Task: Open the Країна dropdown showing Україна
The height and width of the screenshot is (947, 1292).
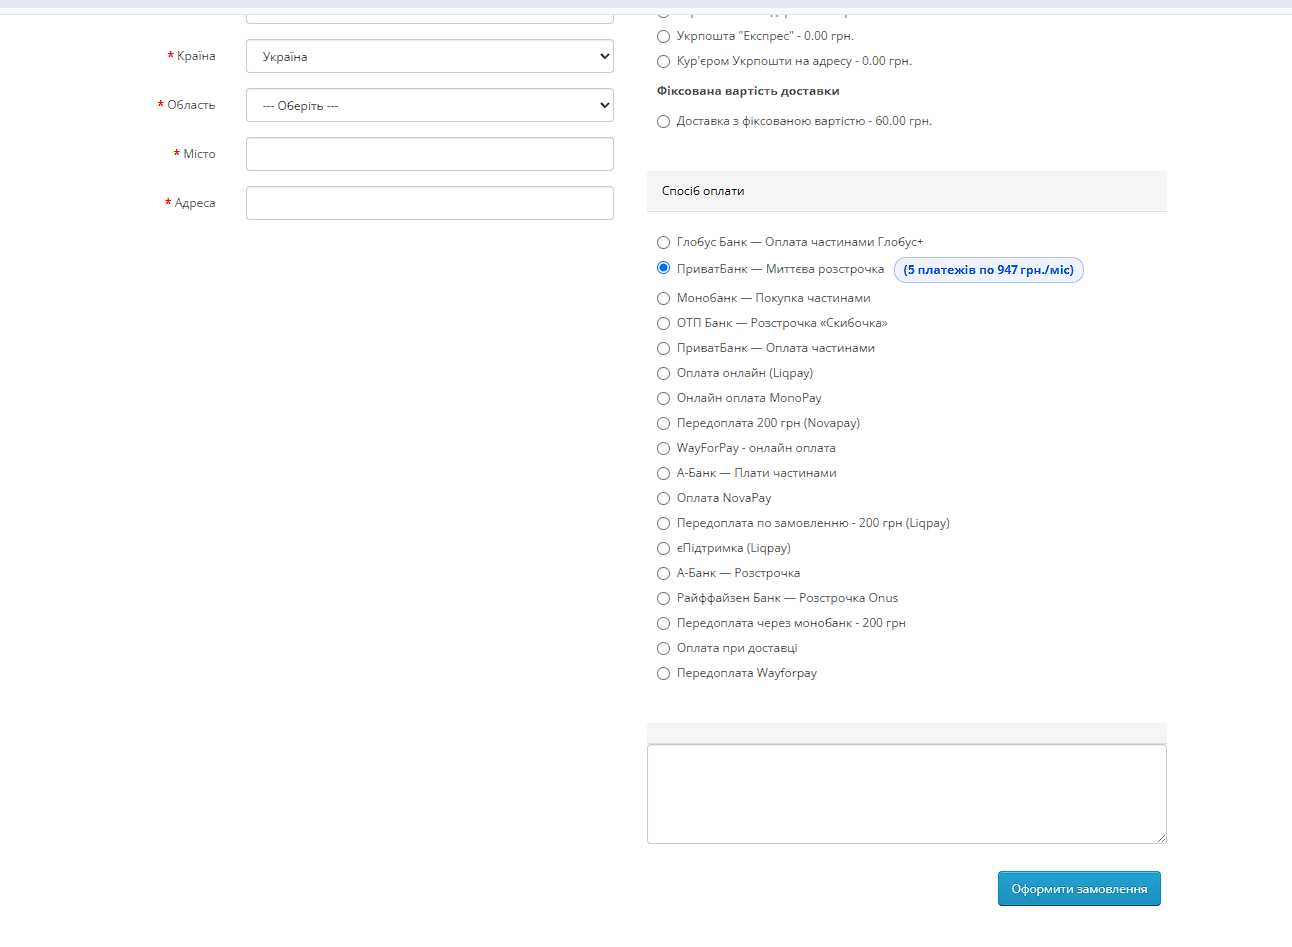Action: (x=430, y=56)
